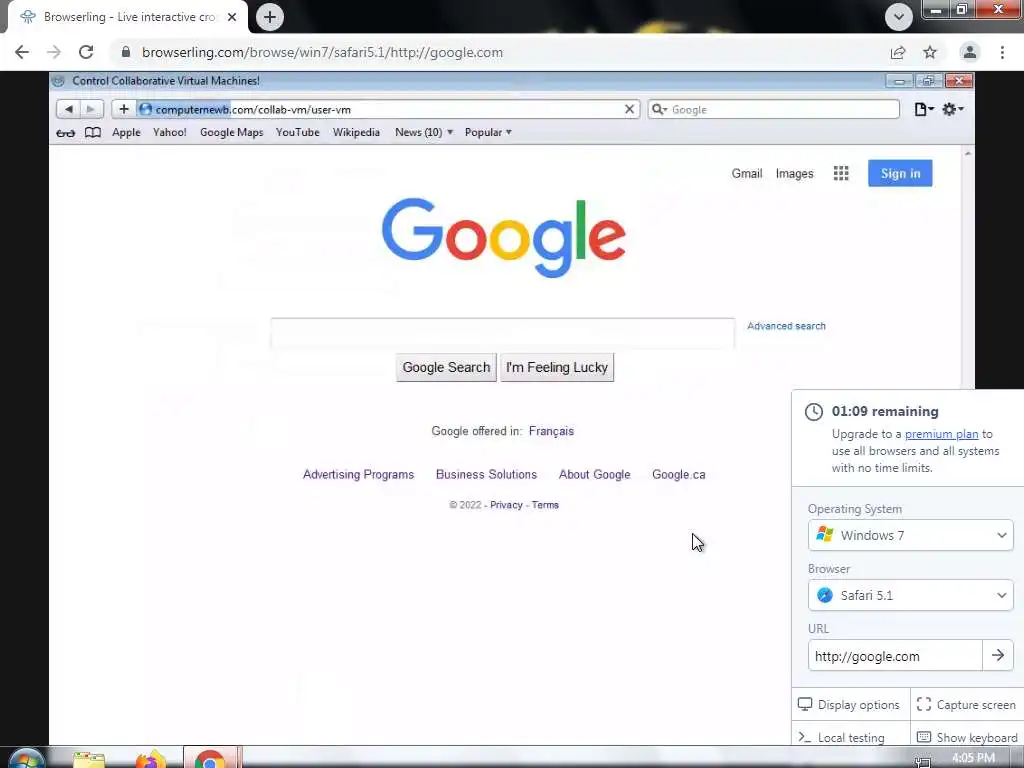Open Google Maps bookmark

232,133
